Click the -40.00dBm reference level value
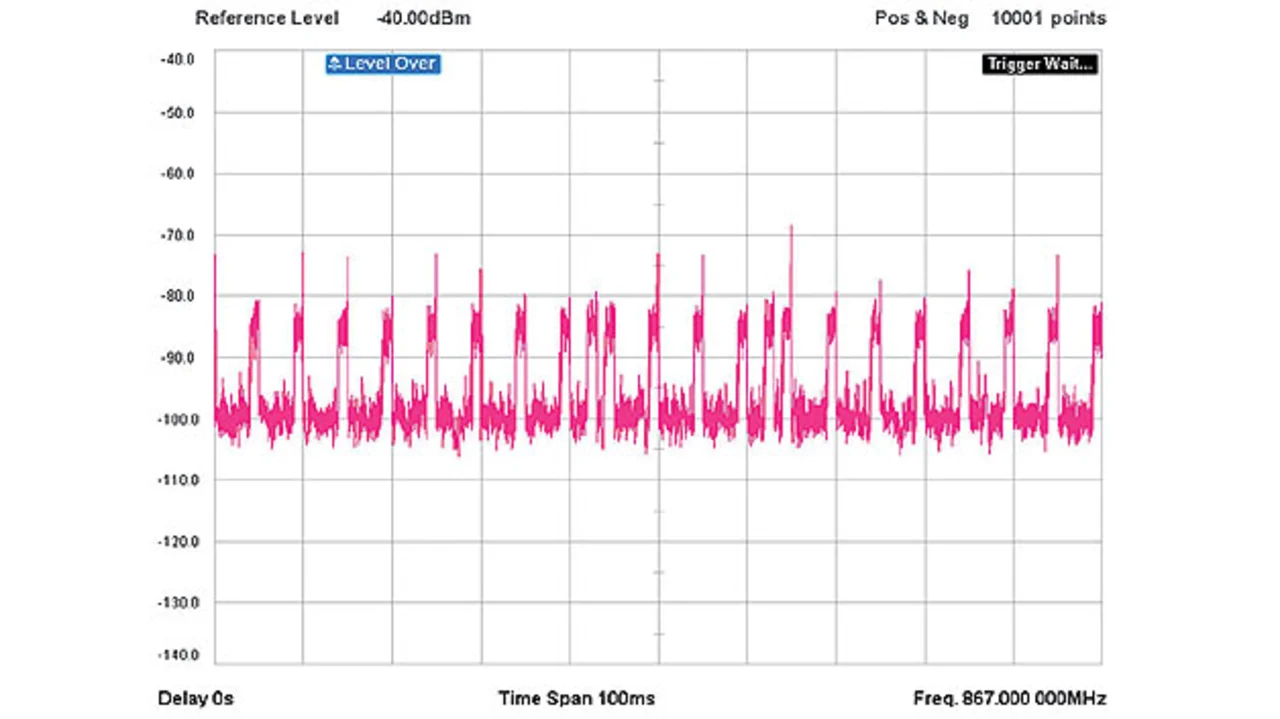The width and height of the screenshot is (1280, 719). 424,18
